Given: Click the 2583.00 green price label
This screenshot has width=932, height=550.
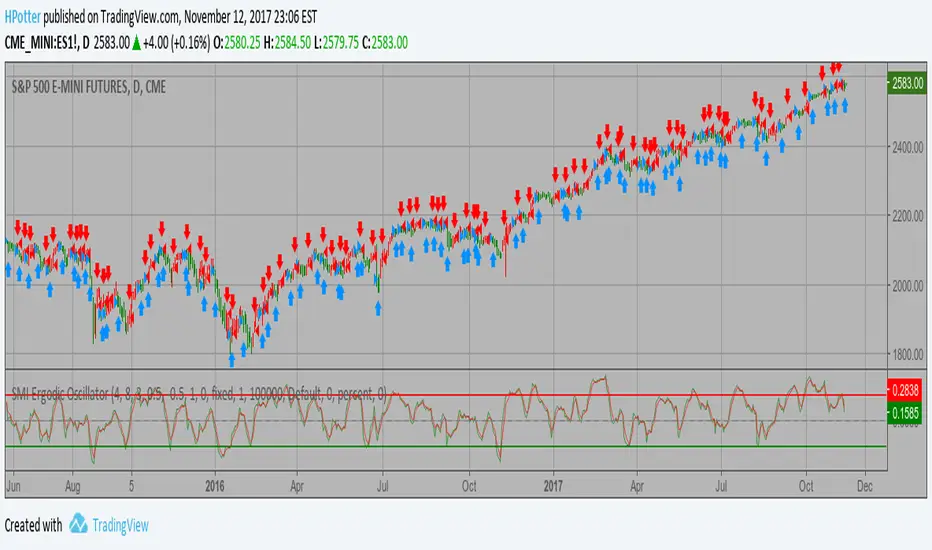Looking at the screenshot, I should (x=907, y=83).
